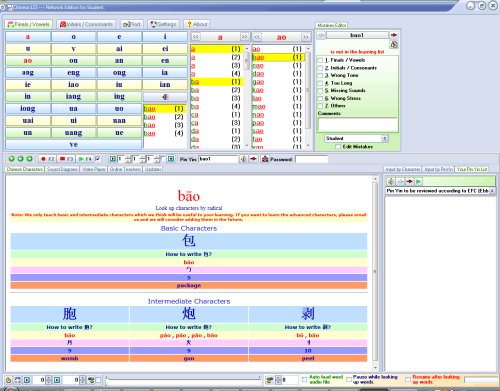Click the stepper arrows of first number field

(x=129, y=159)
